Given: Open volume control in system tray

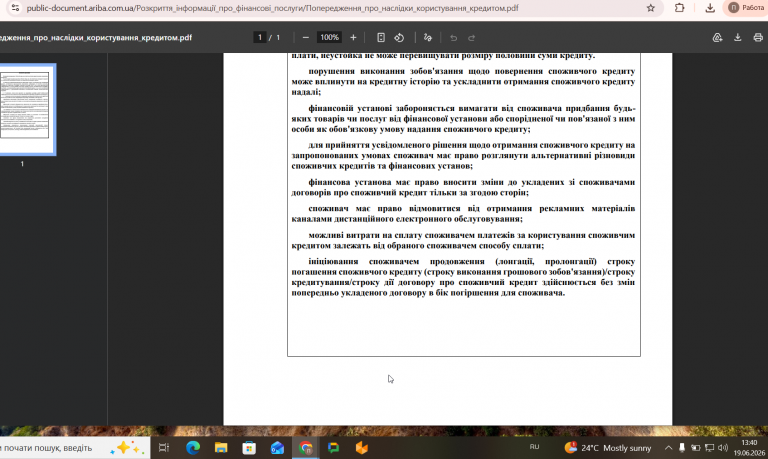Looking at the screenshot, I should click(x=722, y=448).
